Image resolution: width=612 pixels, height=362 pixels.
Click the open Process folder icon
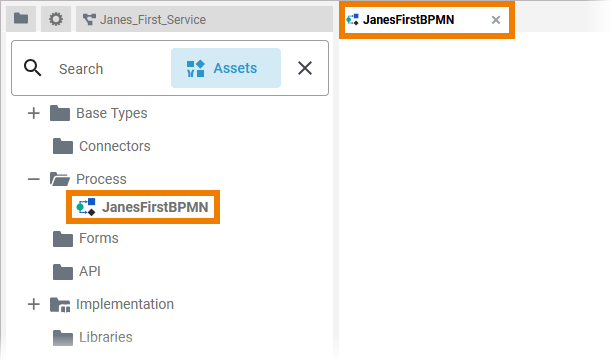pyautogui.click(x=60, y=179)
